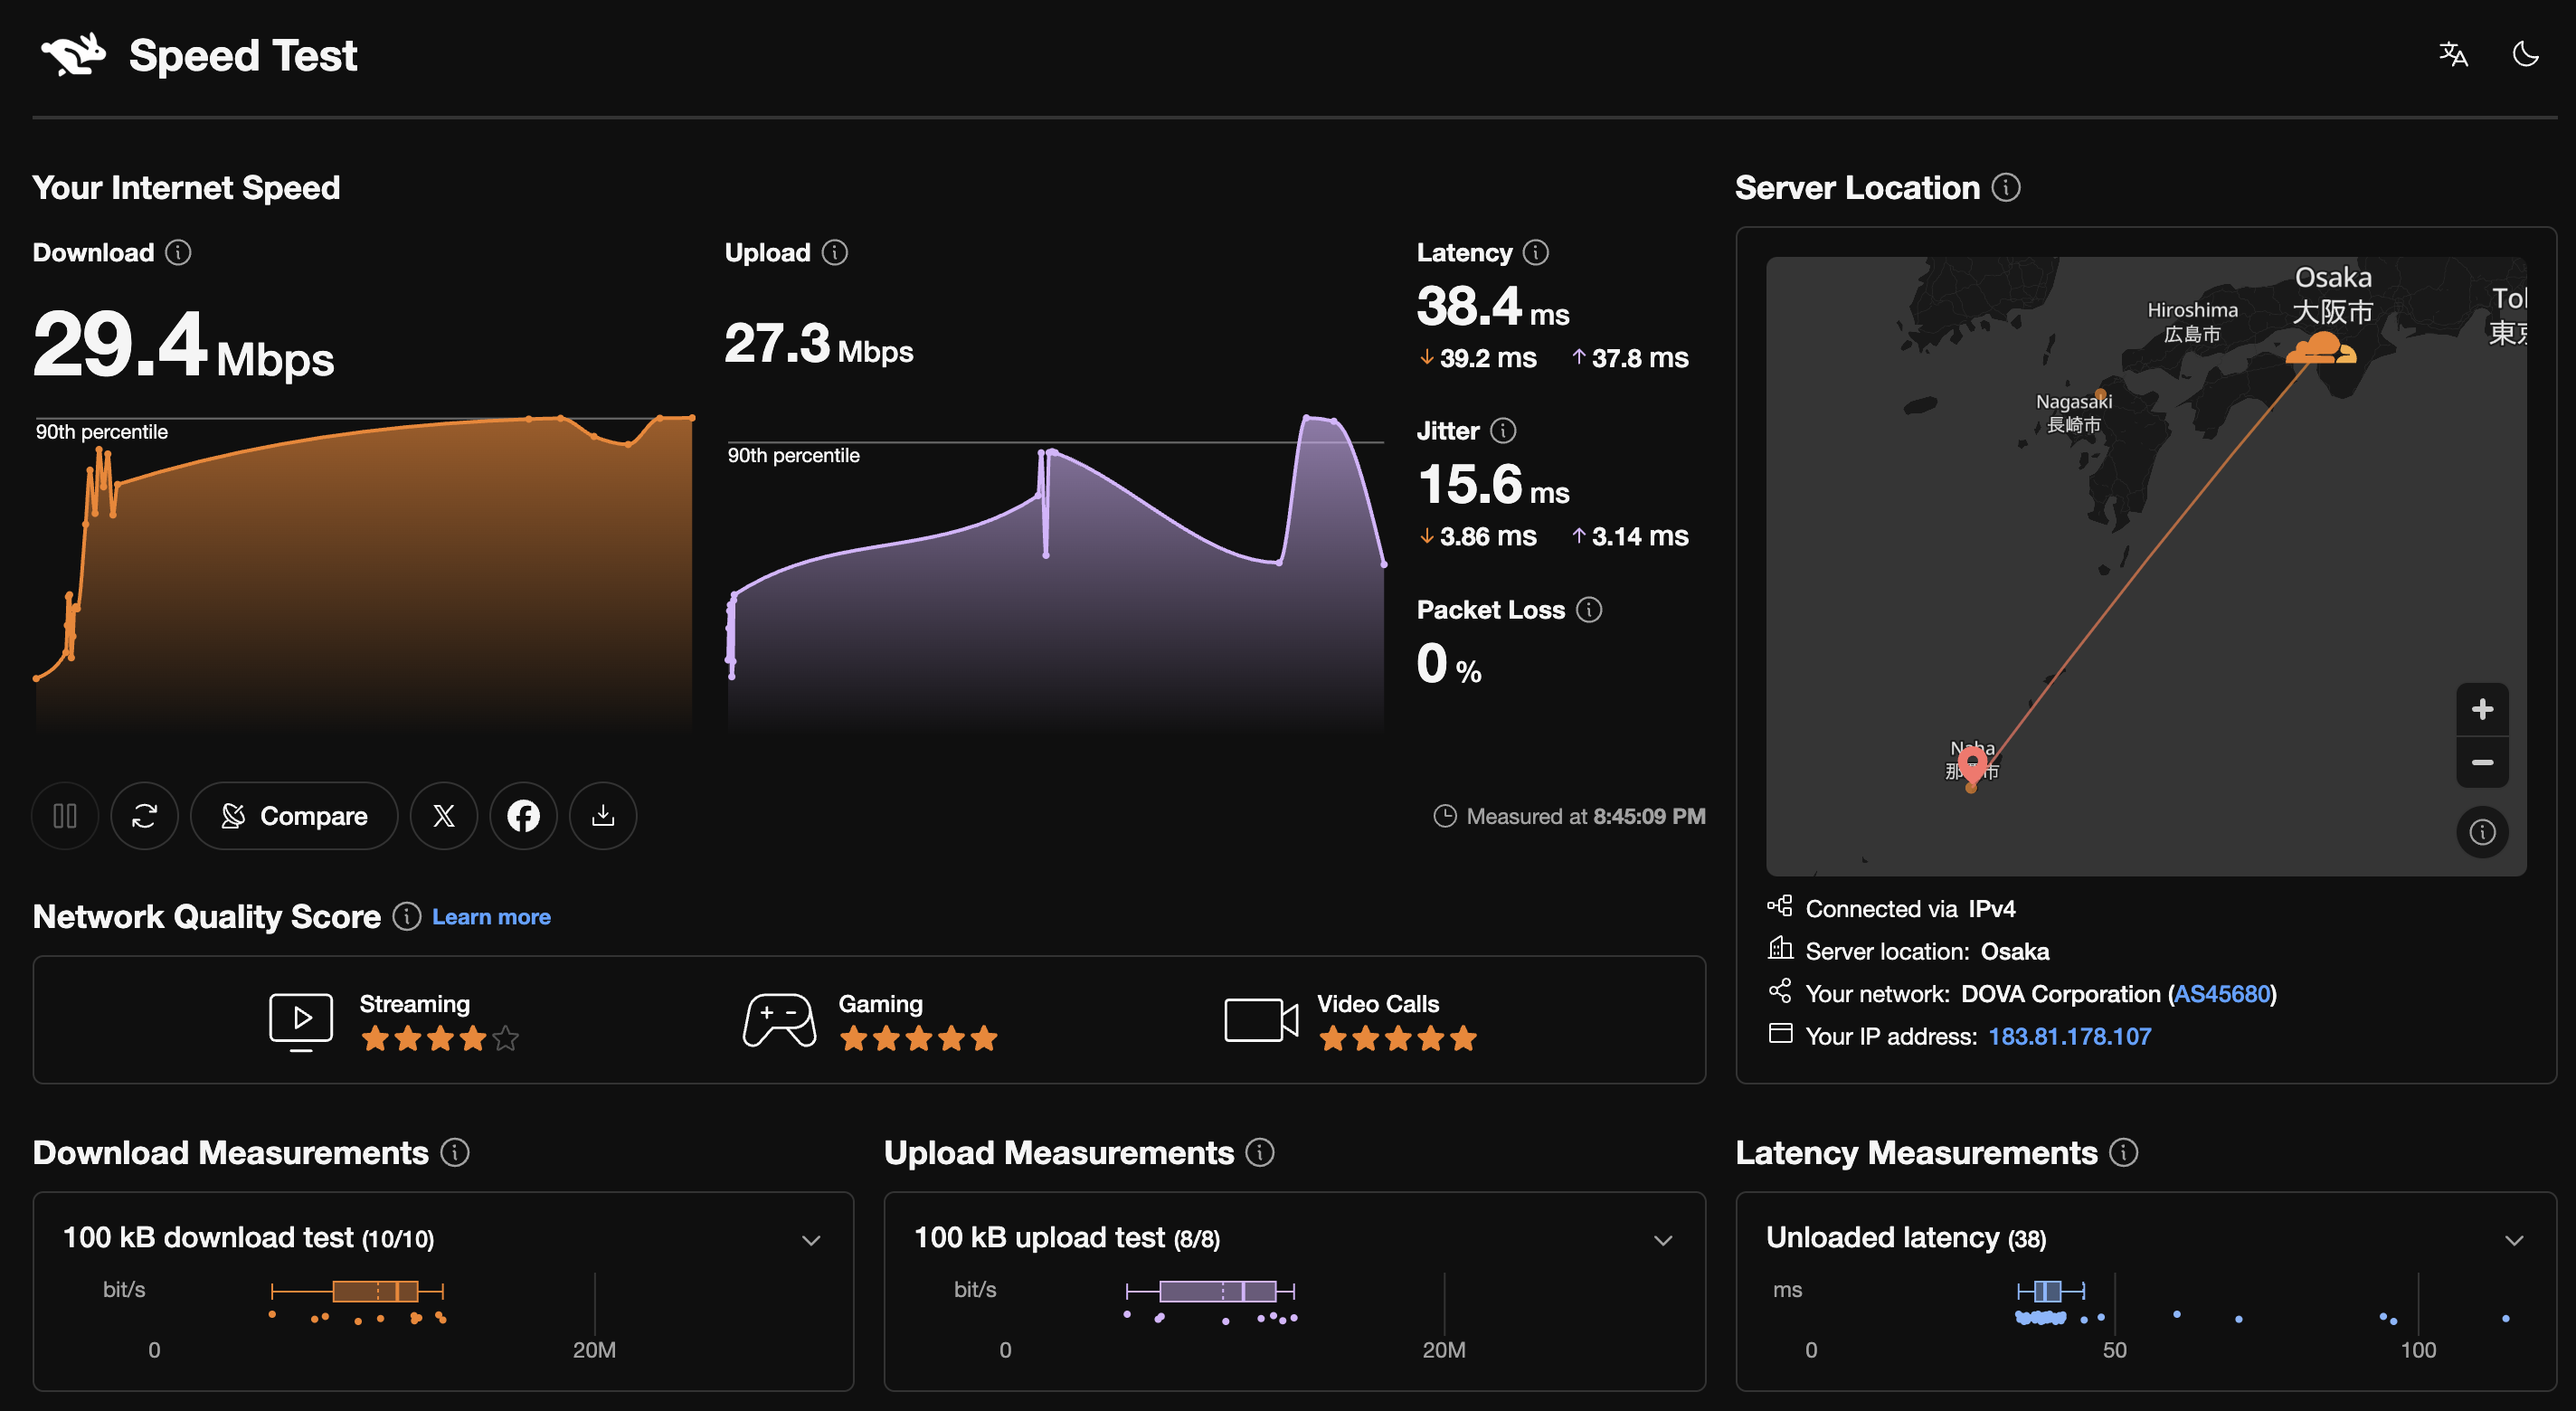
Task: Toggle dark mode with the moon icon
Action: click(2526, 54)
